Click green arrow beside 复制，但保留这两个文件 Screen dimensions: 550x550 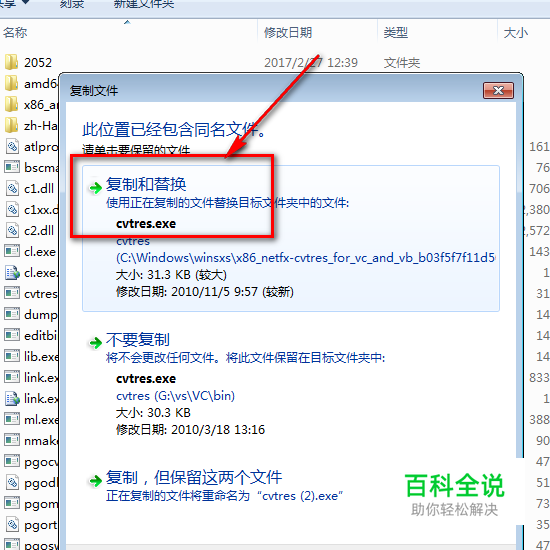pyautogui.click(x=95, y=480)
